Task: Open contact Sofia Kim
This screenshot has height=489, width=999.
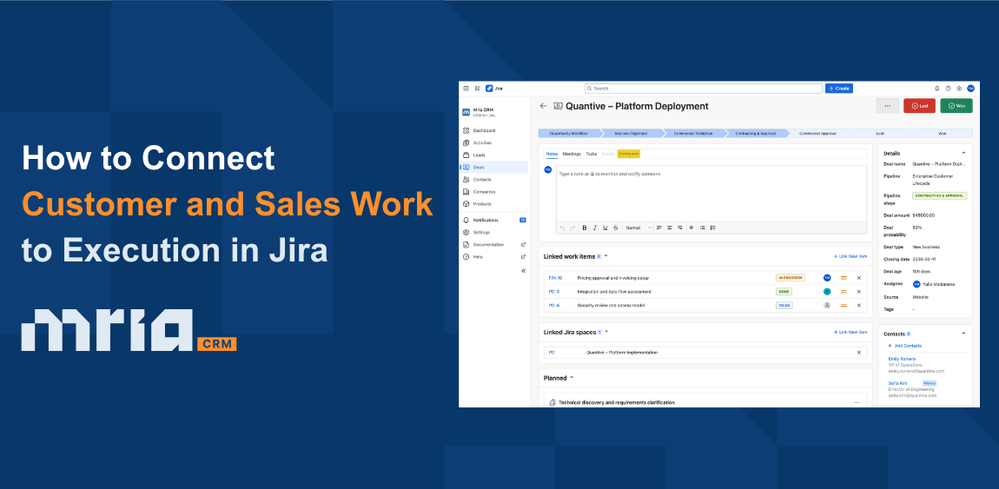Action: point(897,383)
